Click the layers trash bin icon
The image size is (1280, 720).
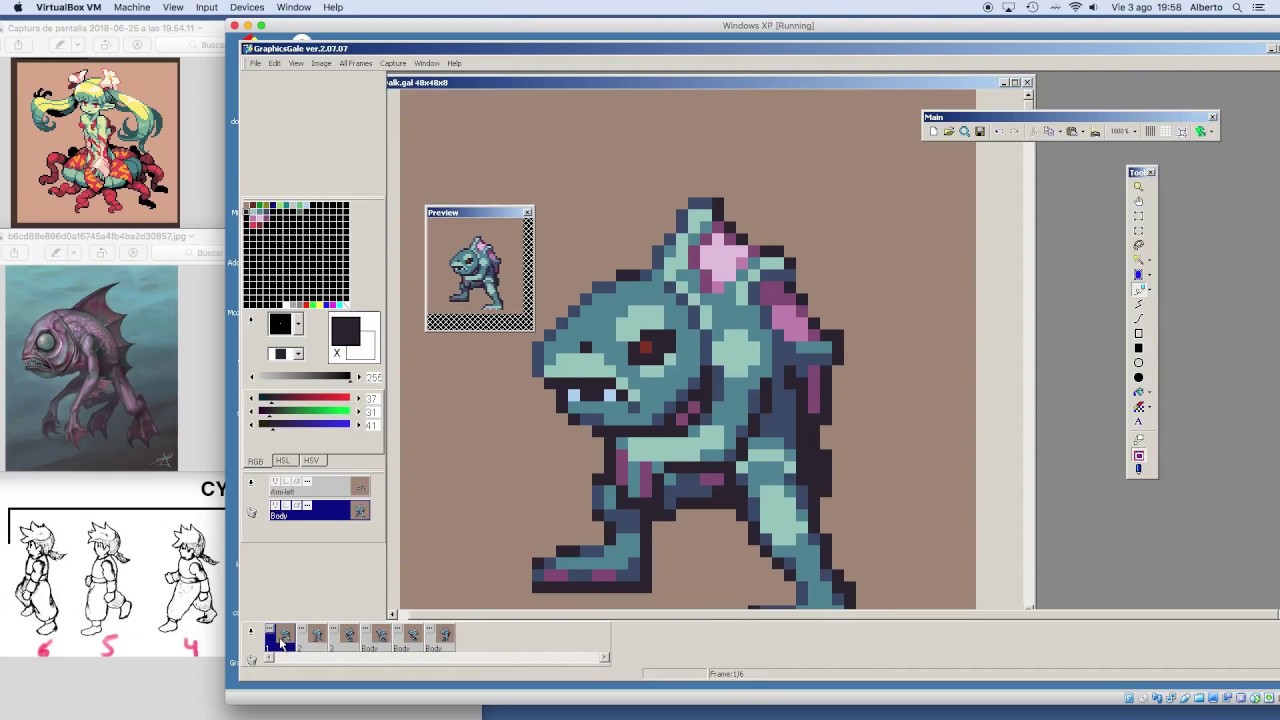252,512
